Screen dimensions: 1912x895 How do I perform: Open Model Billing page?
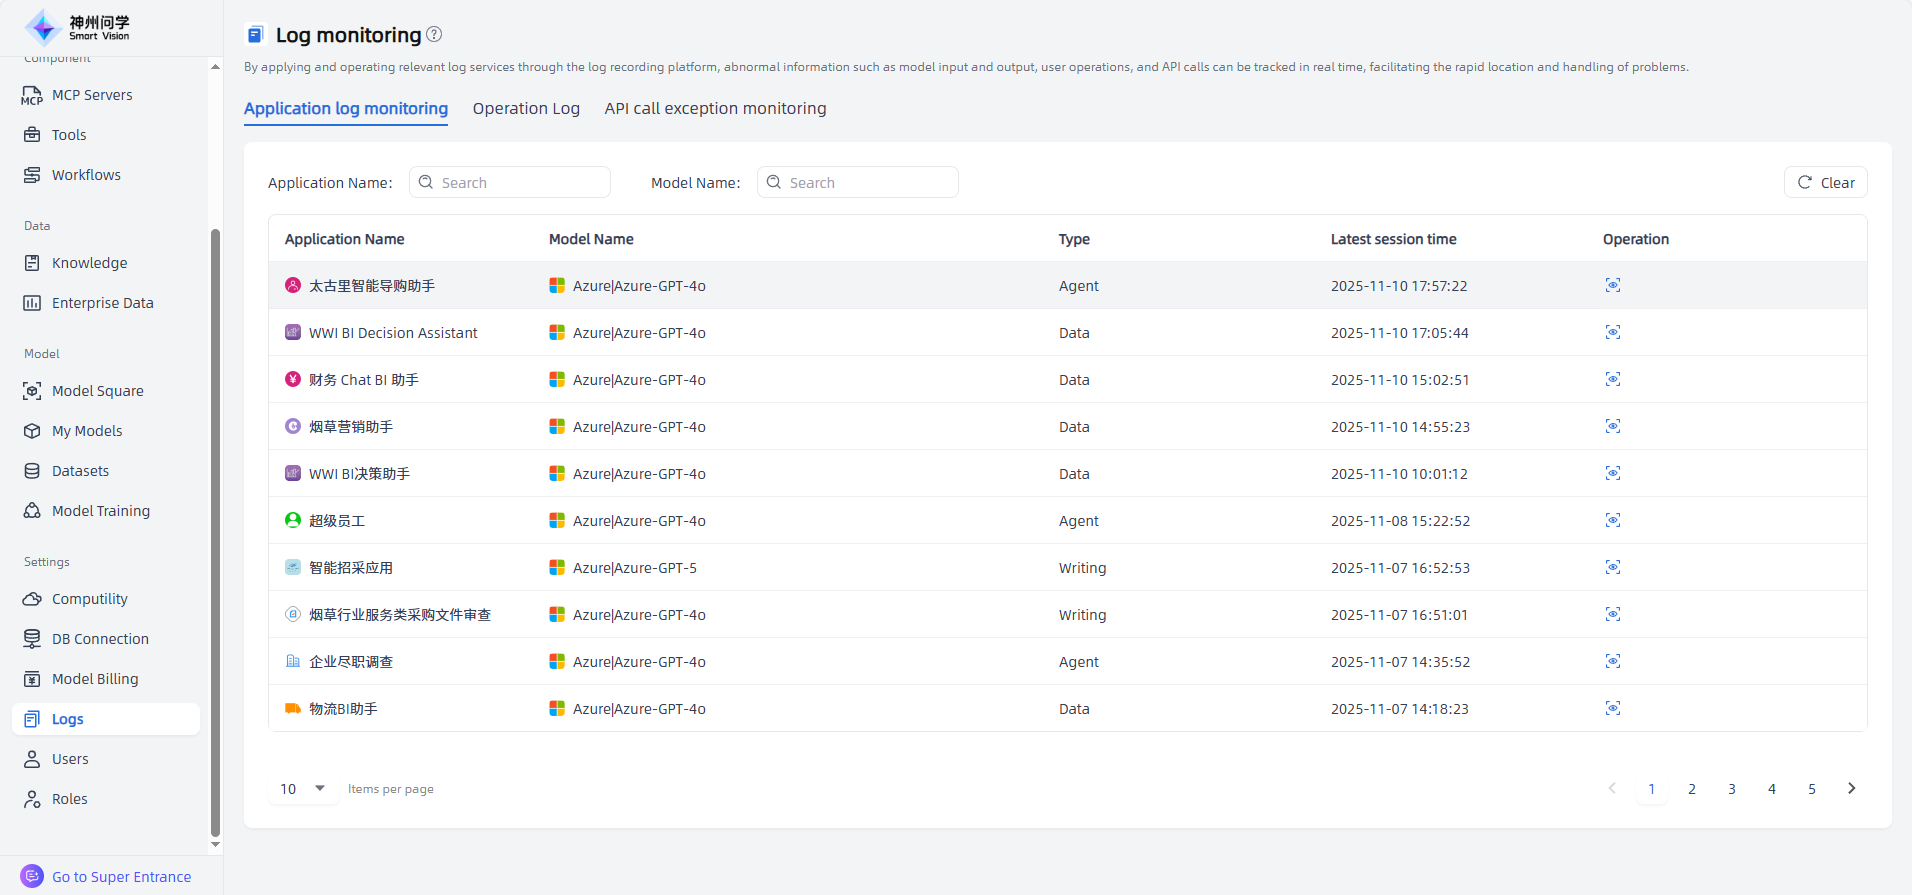tap(95, 679)
